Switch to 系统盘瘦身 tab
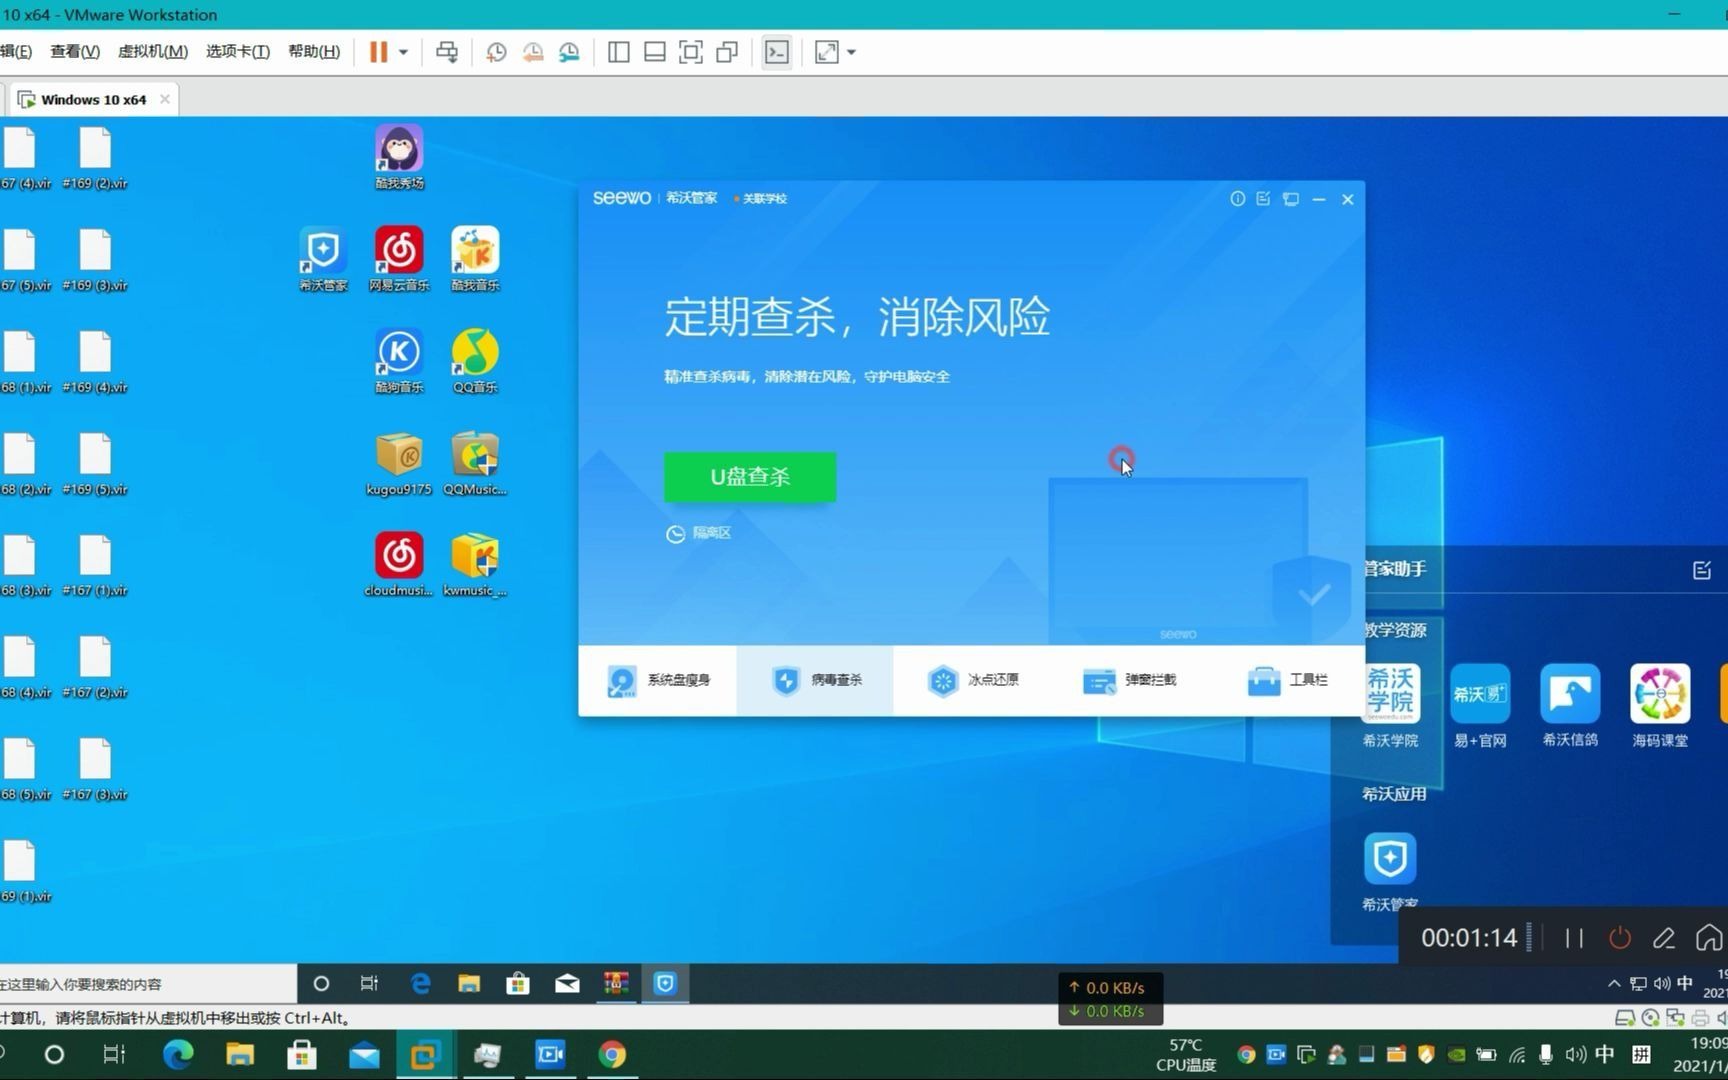Viewport: 1728px width, 1080px height. [x=658, y=680]
